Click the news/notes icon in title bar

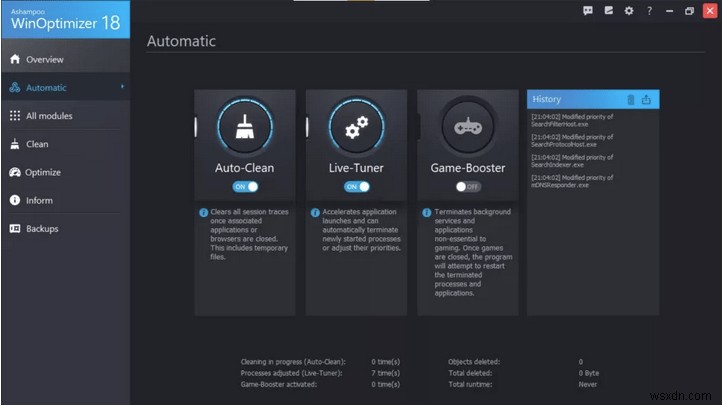click(609, 11)
